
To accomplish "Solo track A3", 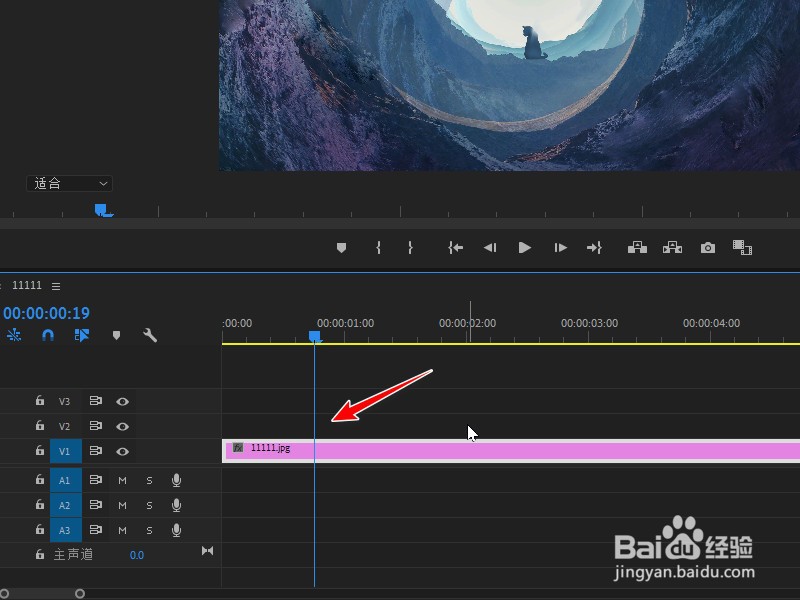I will pos(149,531).
